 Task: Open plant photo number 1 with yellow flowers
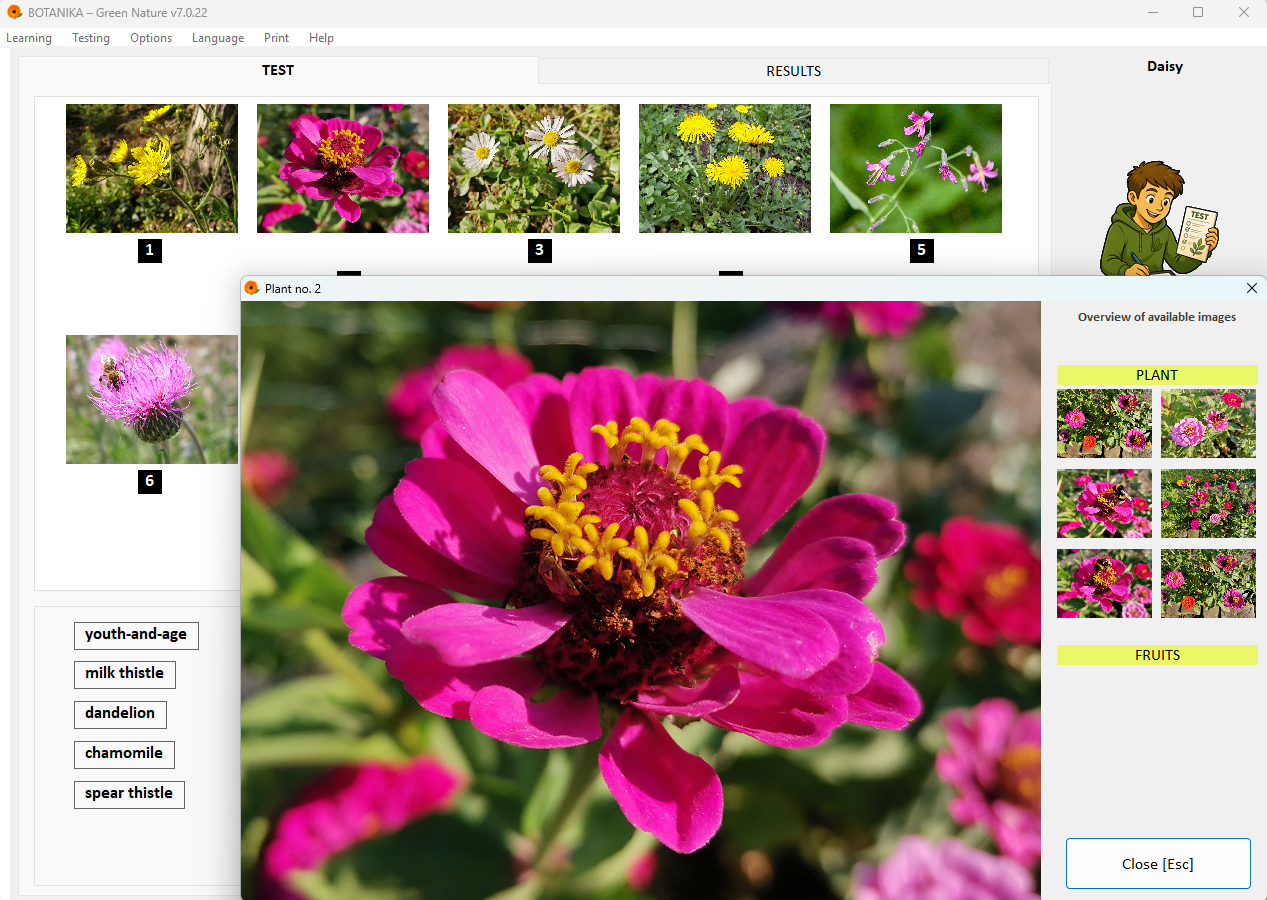point(152,168)
